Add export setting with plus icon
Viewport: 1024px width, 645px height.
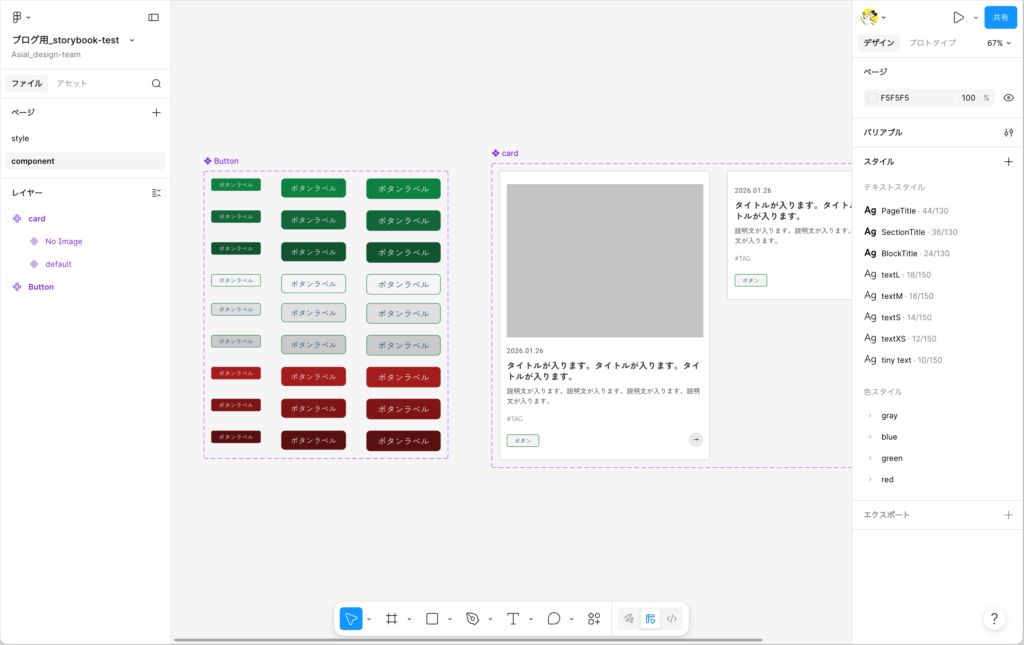(1008, 515)
